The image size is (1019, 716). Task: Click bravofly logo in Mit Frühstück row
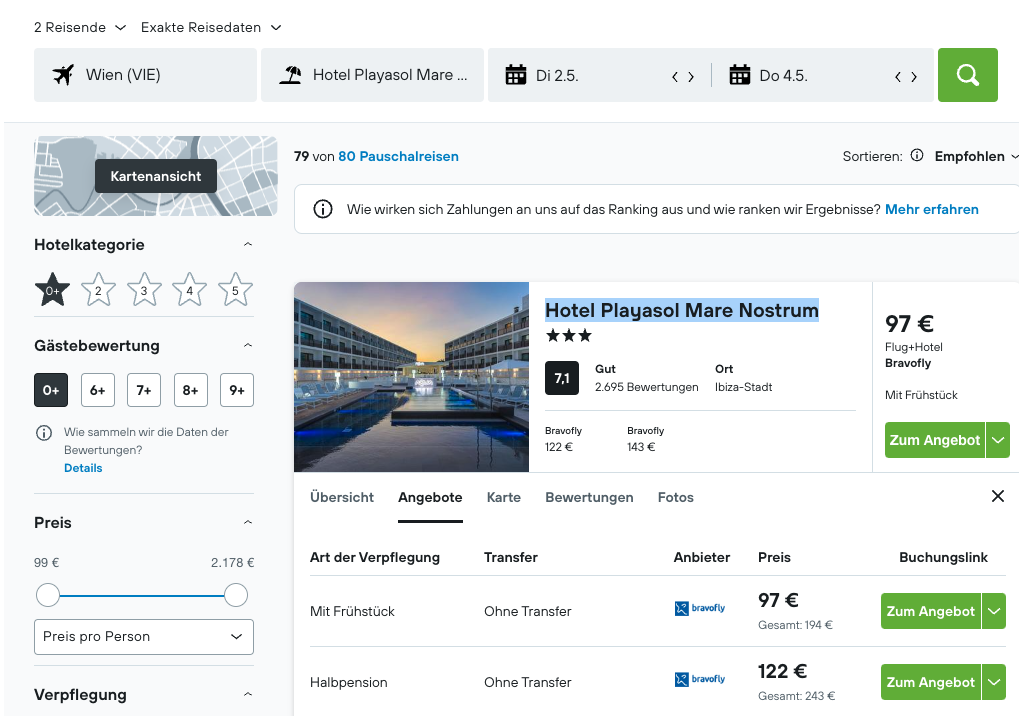(700, 609)
